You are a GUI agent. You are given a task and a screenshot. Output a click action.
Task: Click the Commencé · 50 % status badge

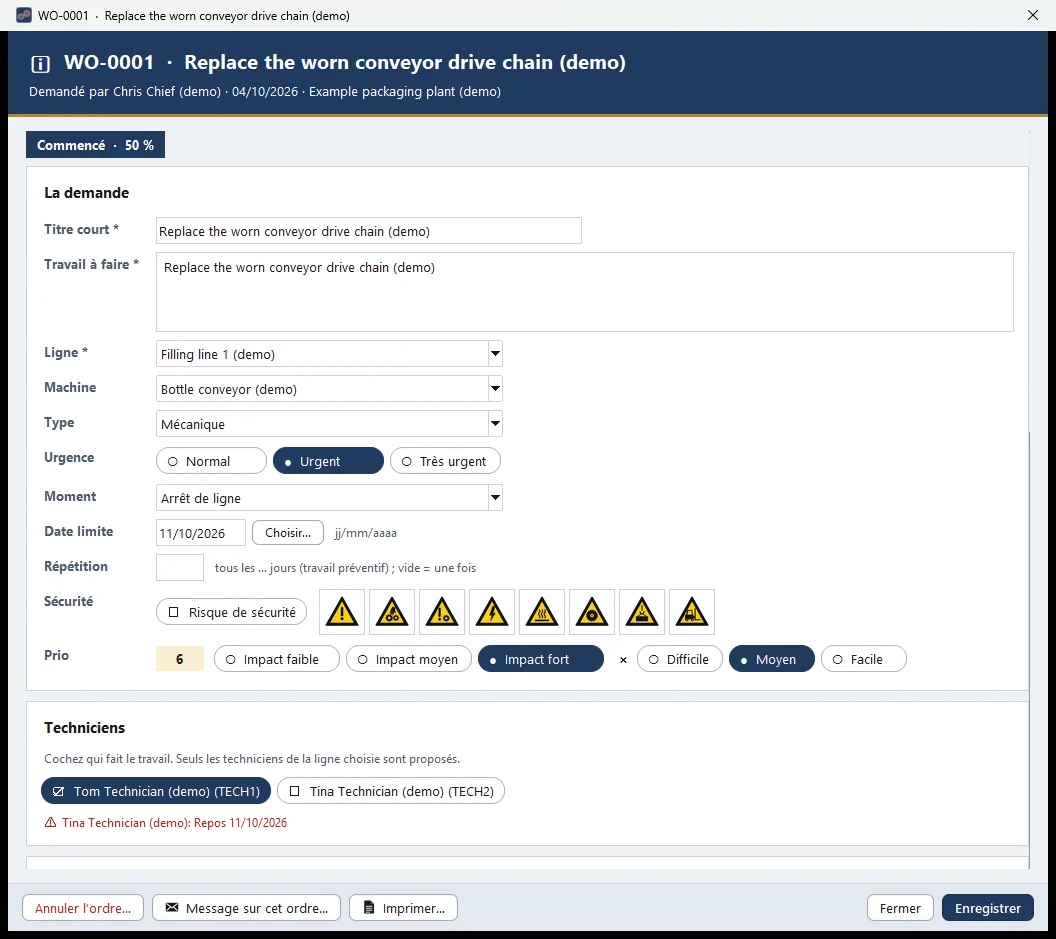(x=96, y=145)
